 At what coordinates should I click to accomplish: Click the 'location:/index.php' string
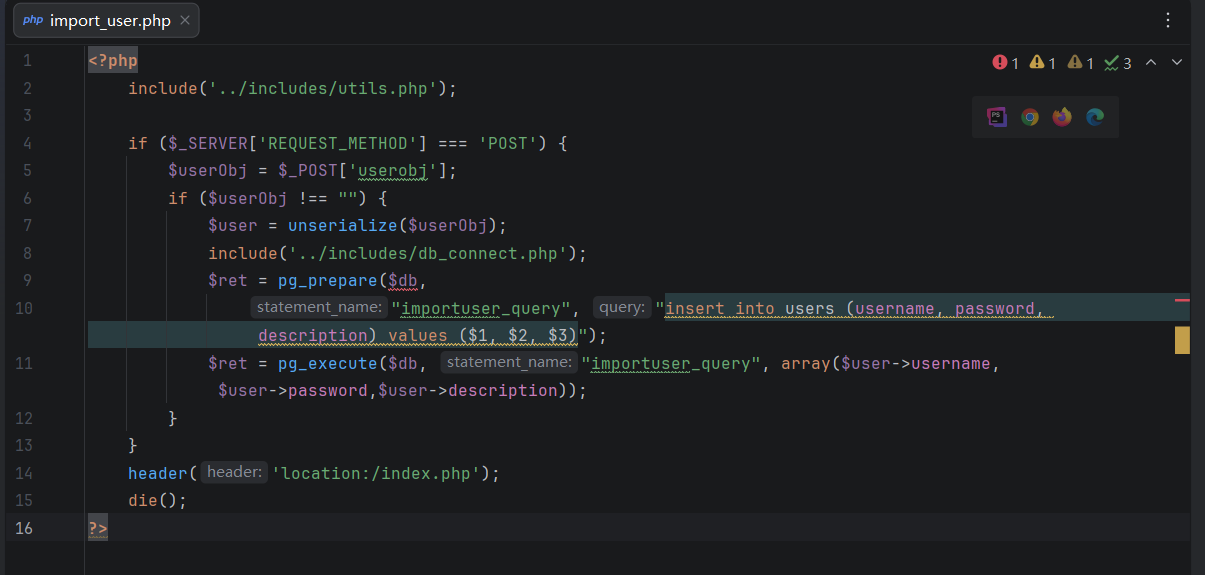point(378,473)
